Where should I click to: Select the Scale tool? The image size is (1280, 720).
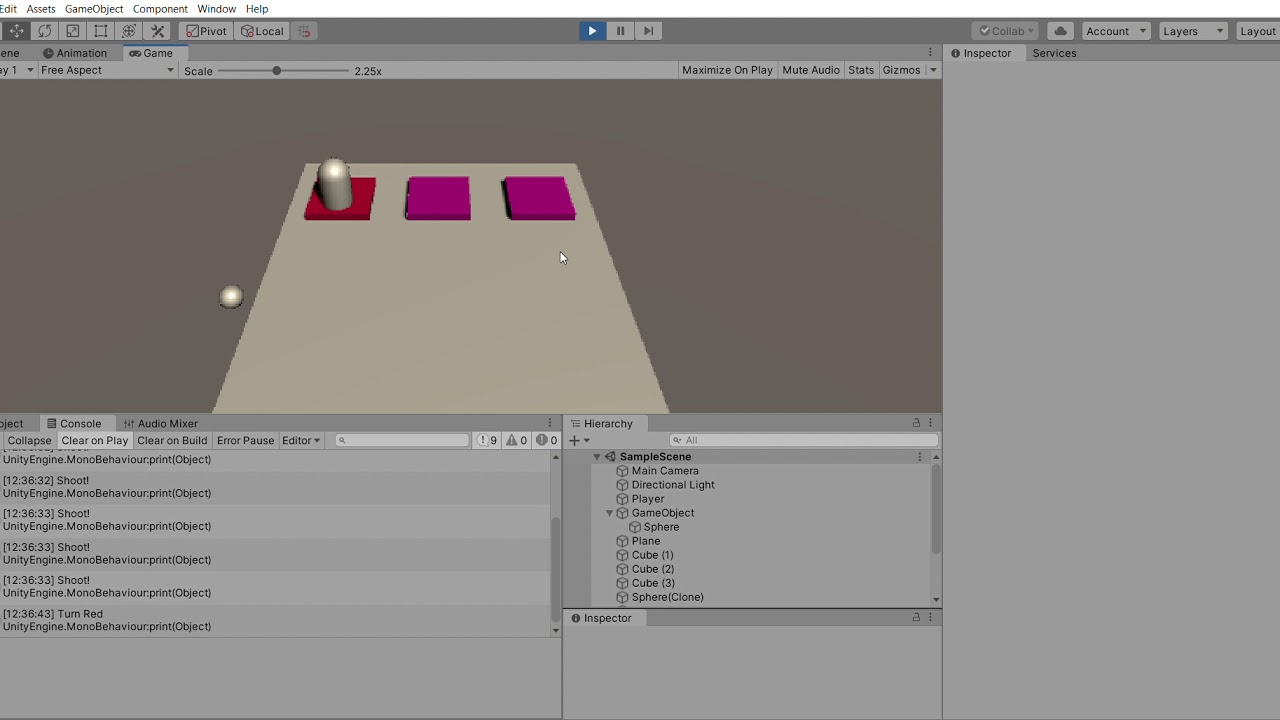(x=73, y=31)
